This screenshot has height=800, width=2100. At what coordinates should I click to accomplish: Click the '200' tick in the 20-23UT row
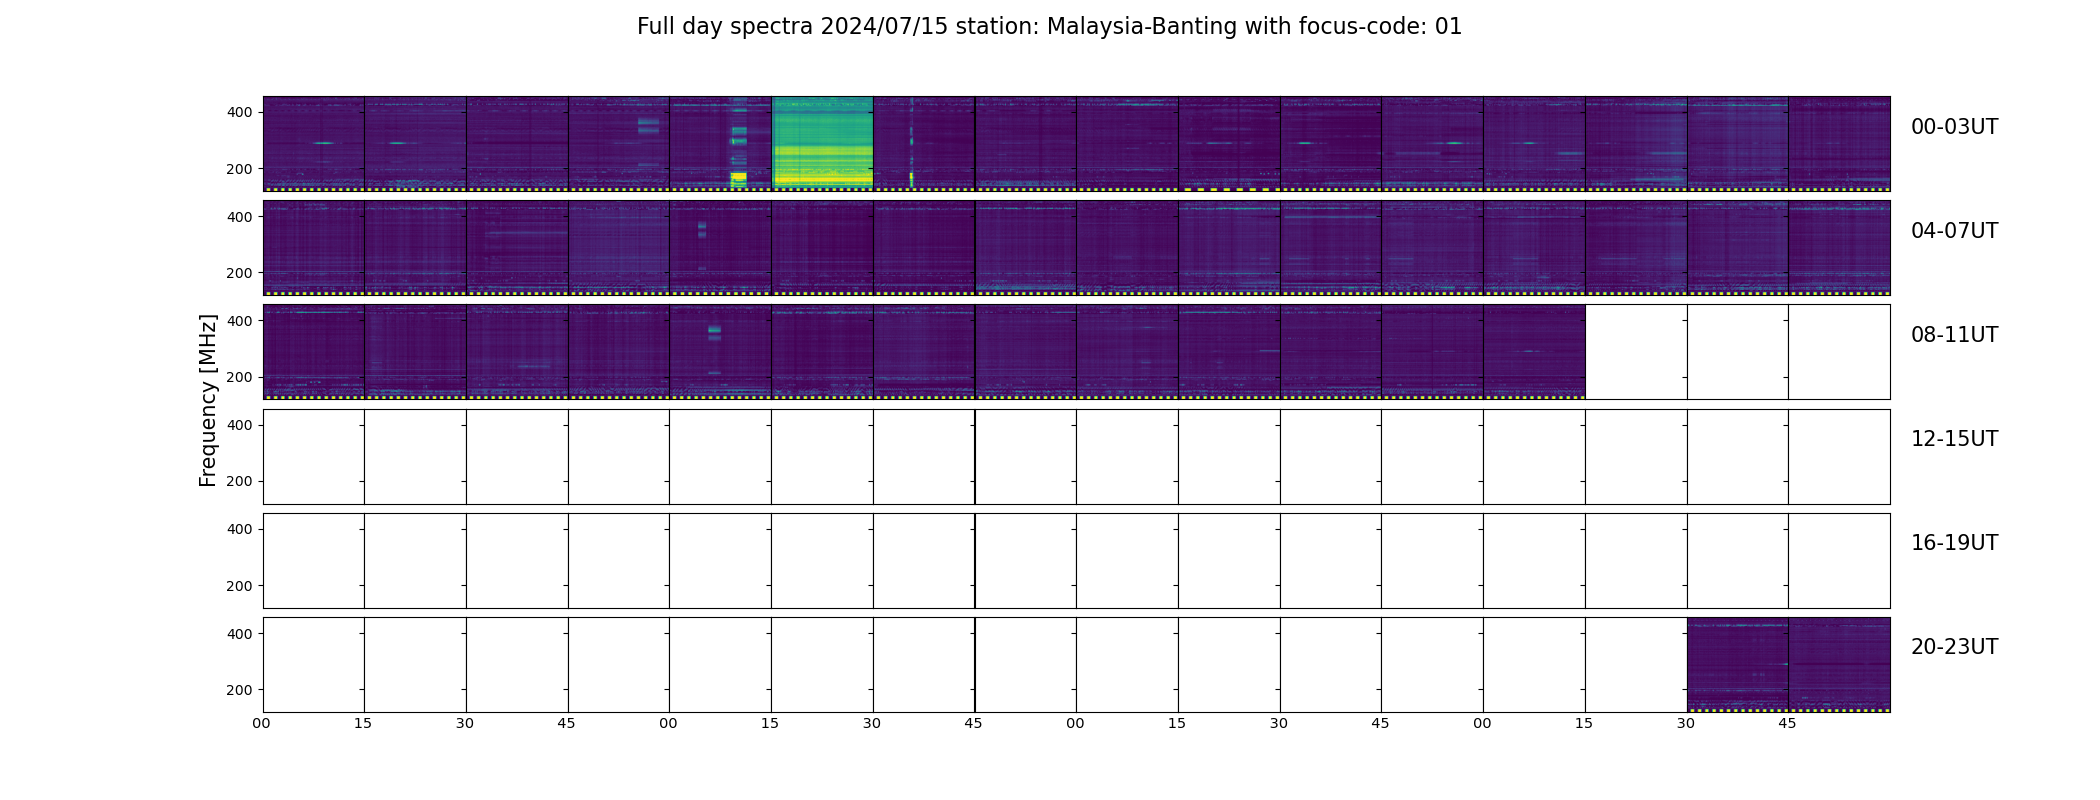point(240,690)
